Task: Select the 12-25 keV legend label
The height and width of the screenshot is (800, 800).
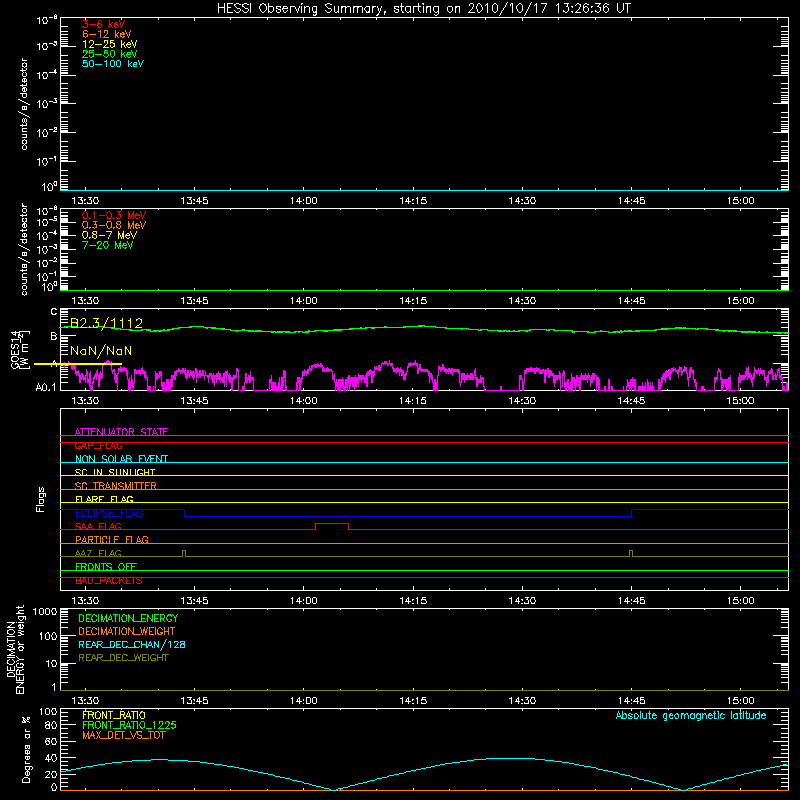Action: click(110, 44)
